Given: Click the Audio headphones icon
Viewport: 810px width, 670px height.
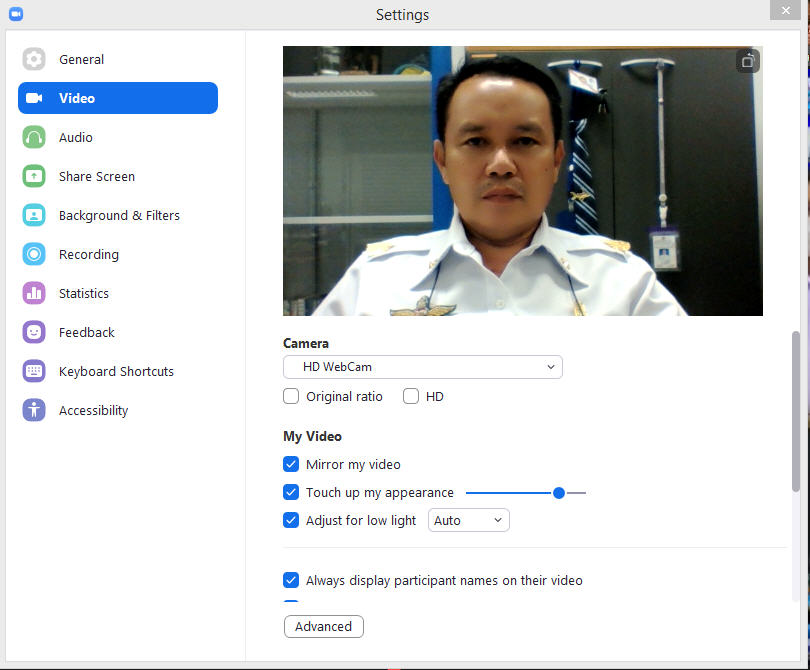Looking at the screenshot, I should click(34, 137).
